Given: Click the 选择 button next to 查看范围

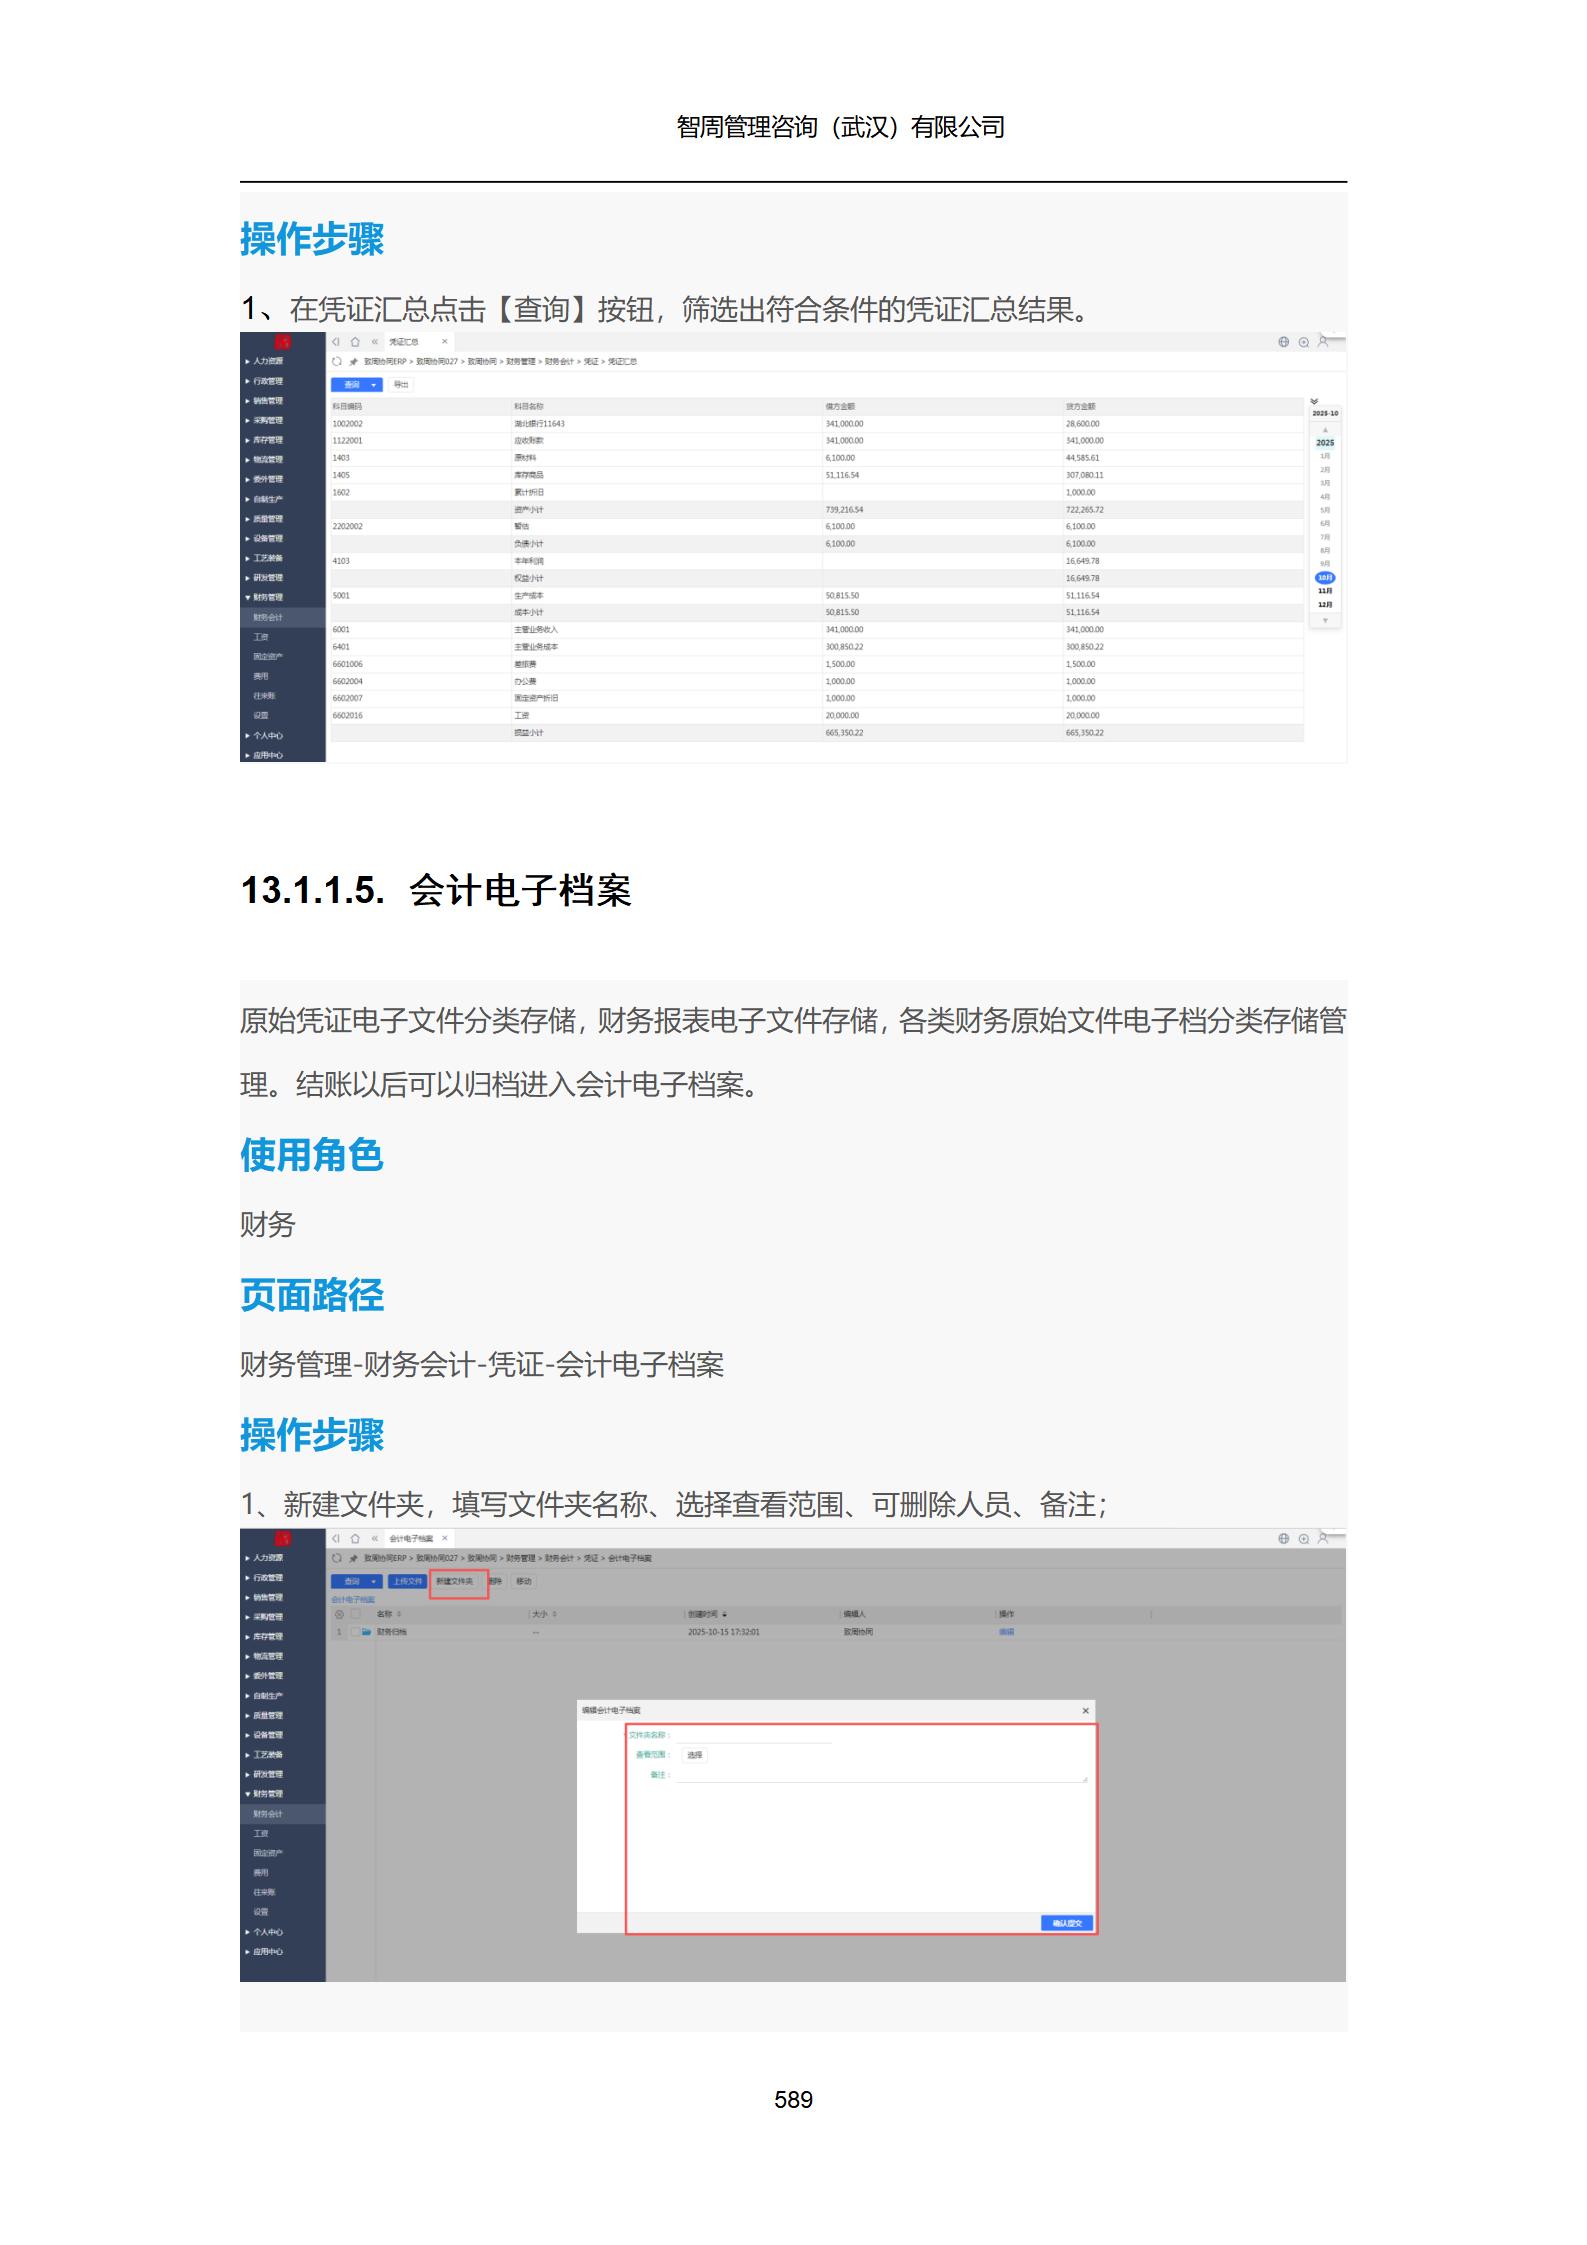Looking at the screenshot, I should point(695,1755).
